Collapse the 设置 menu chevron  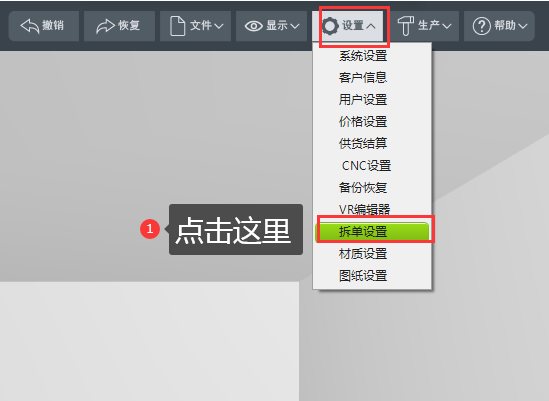(371, 26)
